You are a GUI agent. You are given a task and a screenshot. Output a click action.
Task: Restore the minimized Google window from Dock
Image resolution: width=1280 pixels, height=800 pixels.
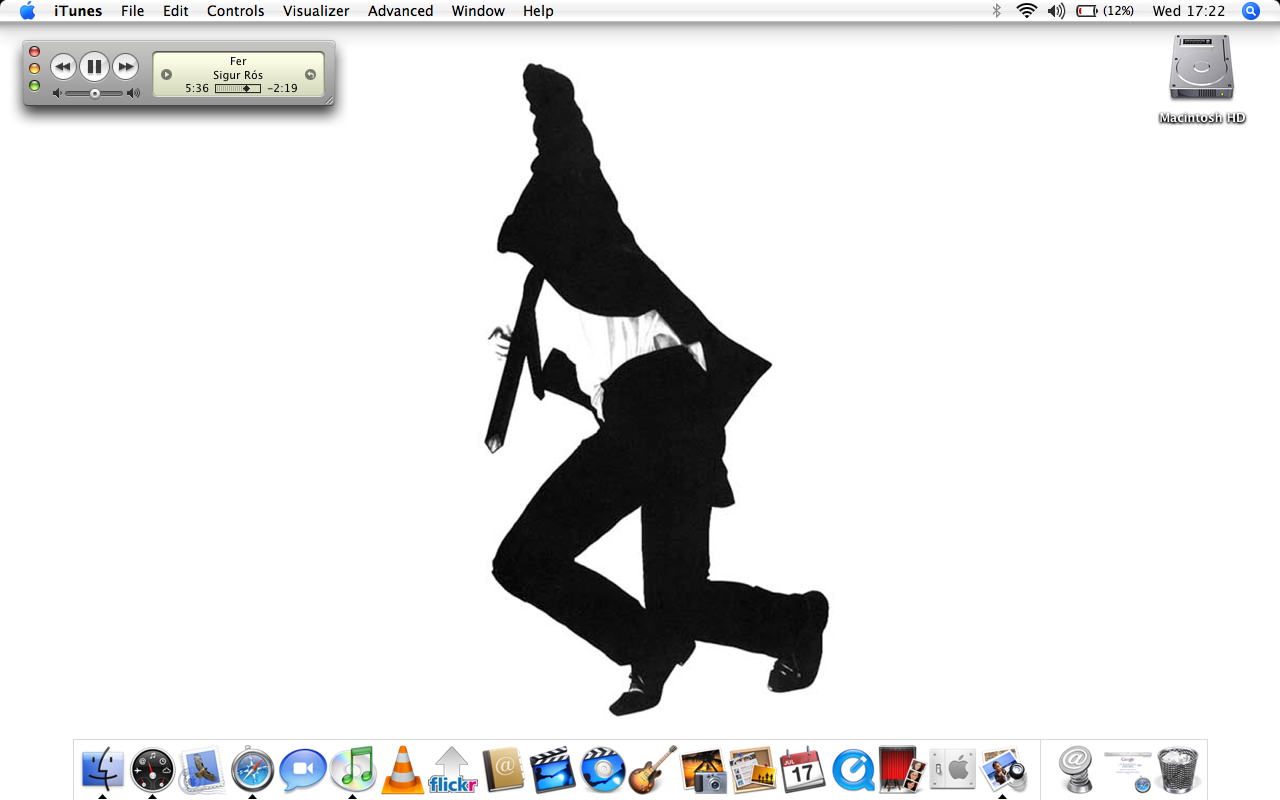[1127, 770]
